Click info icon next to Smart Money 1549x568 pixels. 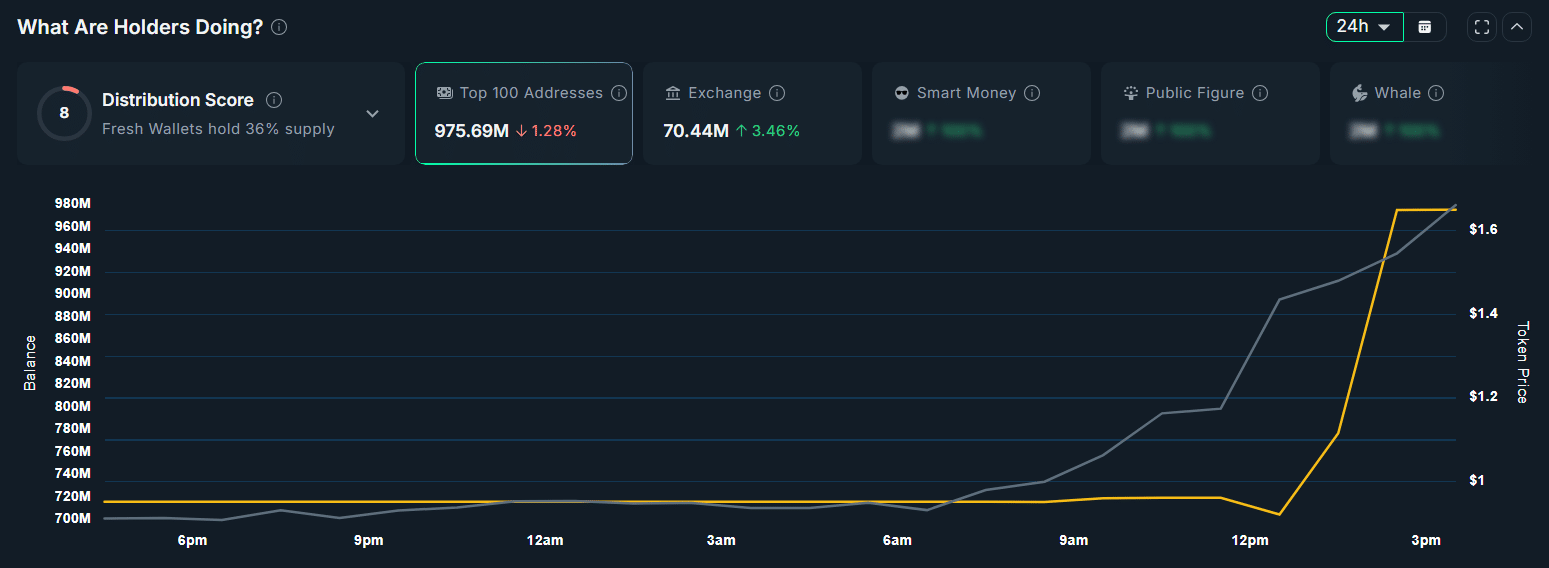[1032, 93]
